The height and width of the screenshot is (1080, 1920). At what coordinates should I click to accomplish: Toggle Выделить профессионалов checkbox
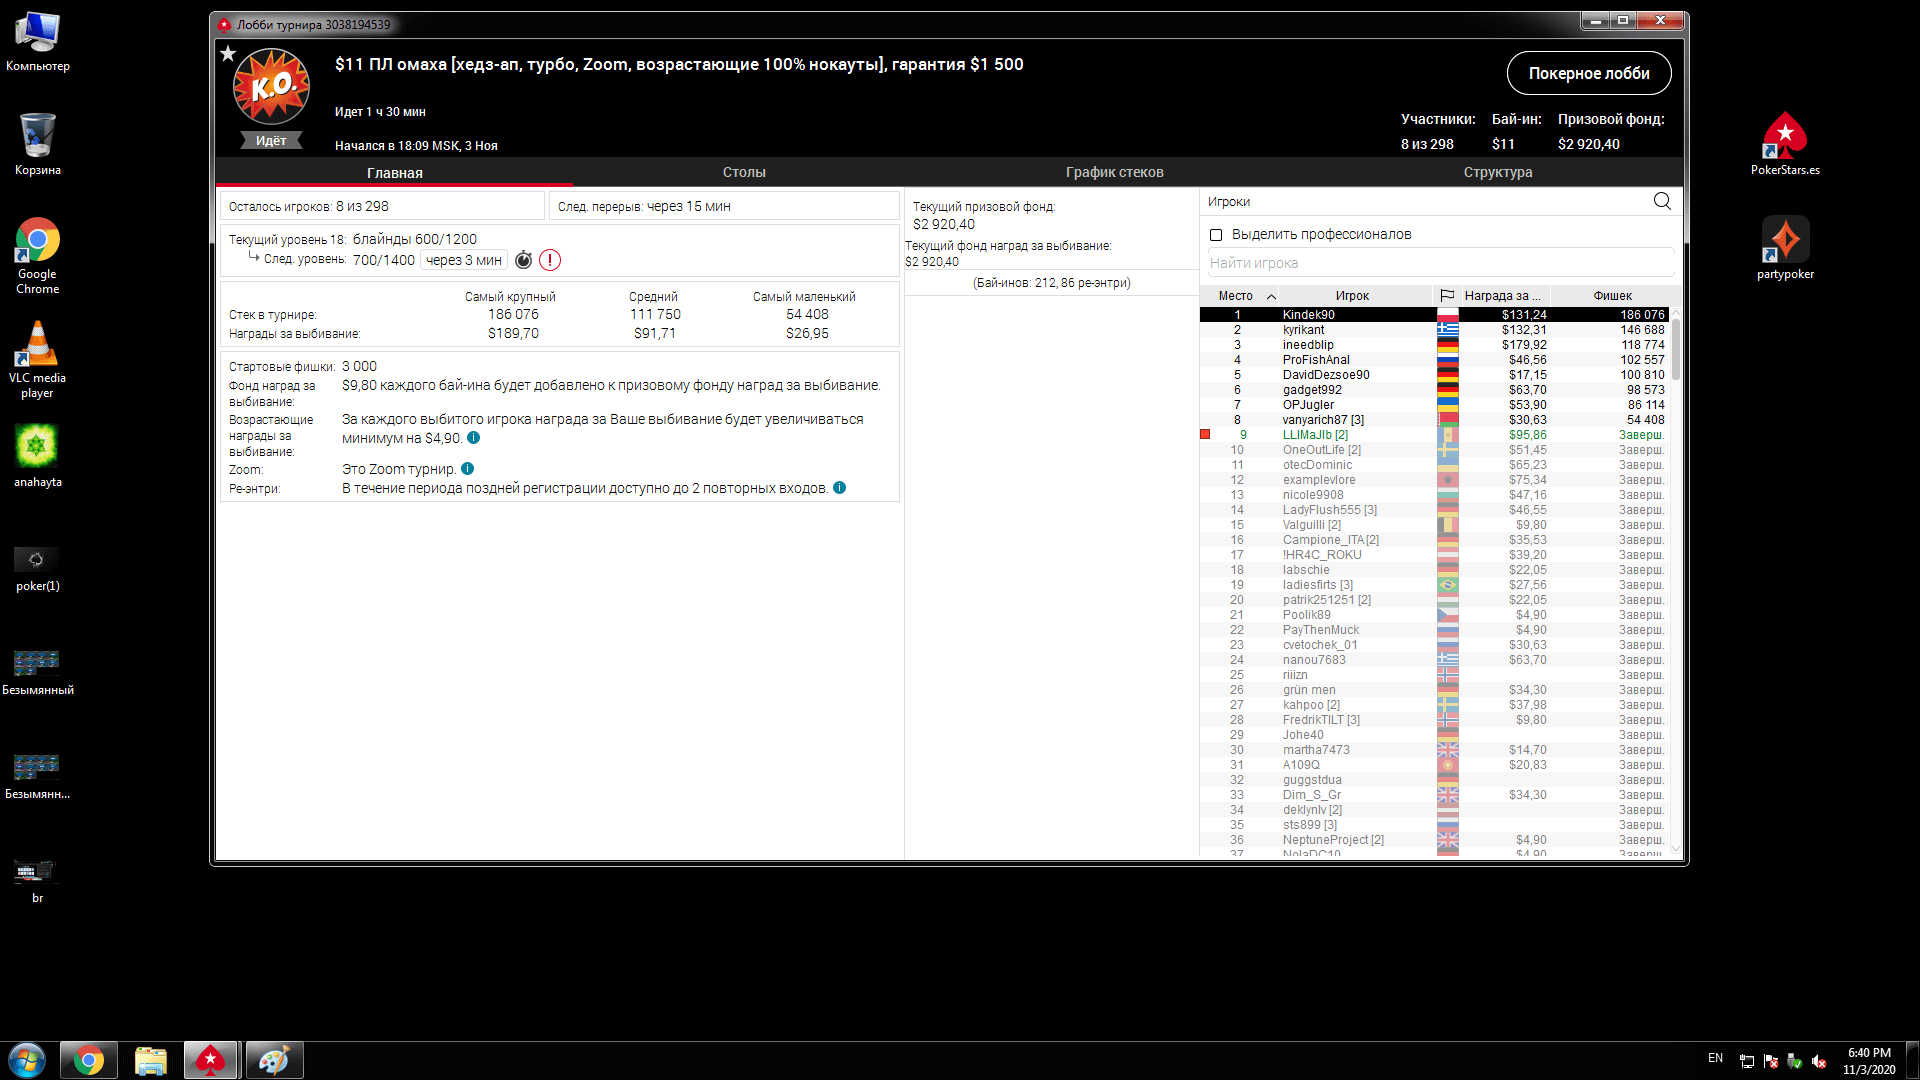point(1216,235)
